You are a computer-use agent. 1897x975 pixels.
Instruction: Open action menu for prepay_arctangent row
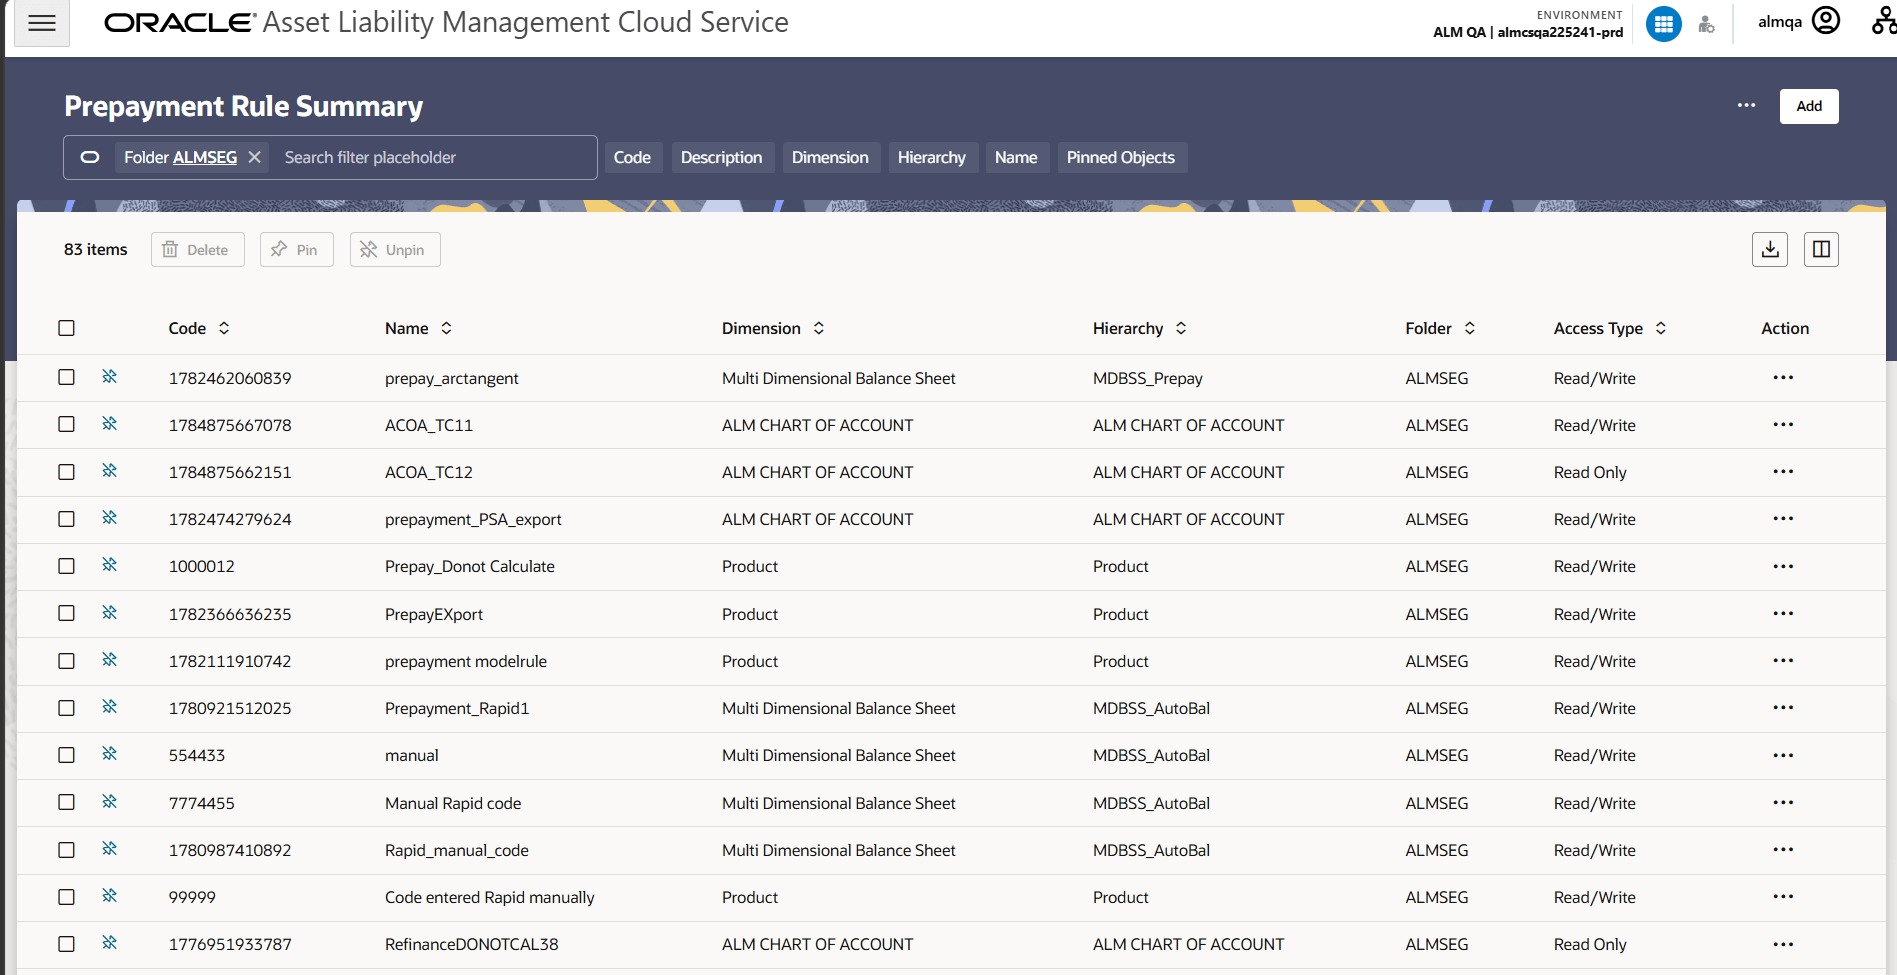[x=1783, y=378]
